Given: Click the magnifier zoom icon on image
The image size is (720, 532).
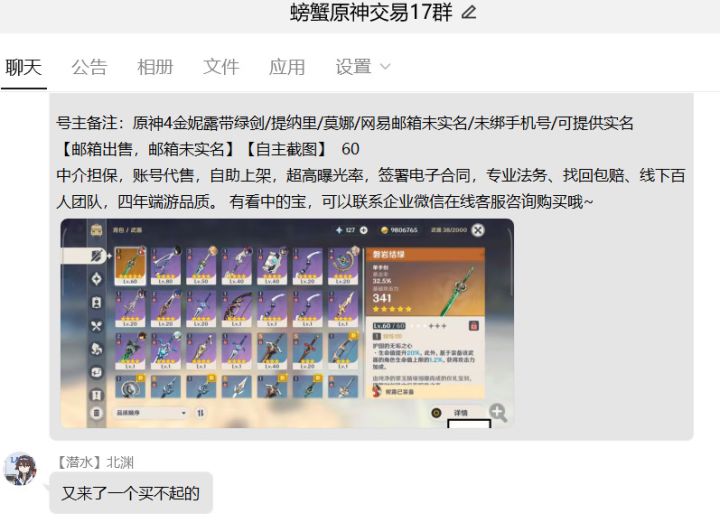Looking at the screenshot, I should (498, 412).
